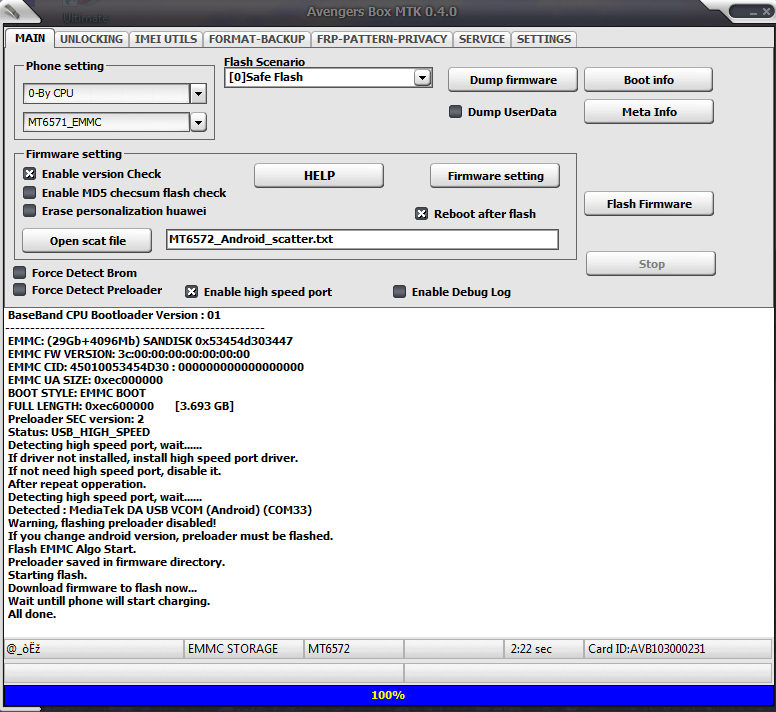Click the app icon in title bar
Viewport: 776px width, 712px height.
pos(12,11)
